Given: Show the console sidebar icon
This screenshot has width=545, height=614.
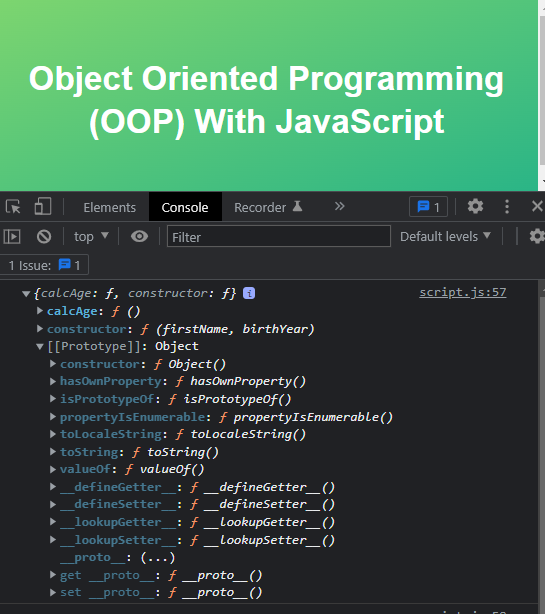Looking at the screenshot, I should coord(12,237).
